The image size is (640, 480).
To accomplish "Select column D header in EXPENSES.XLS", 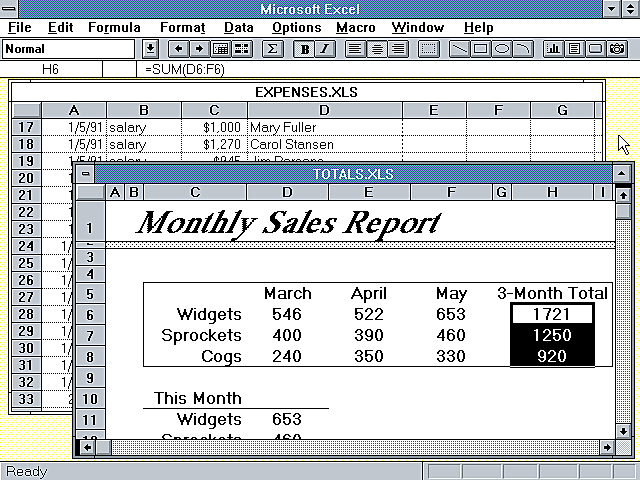I will tap(324, 110).
